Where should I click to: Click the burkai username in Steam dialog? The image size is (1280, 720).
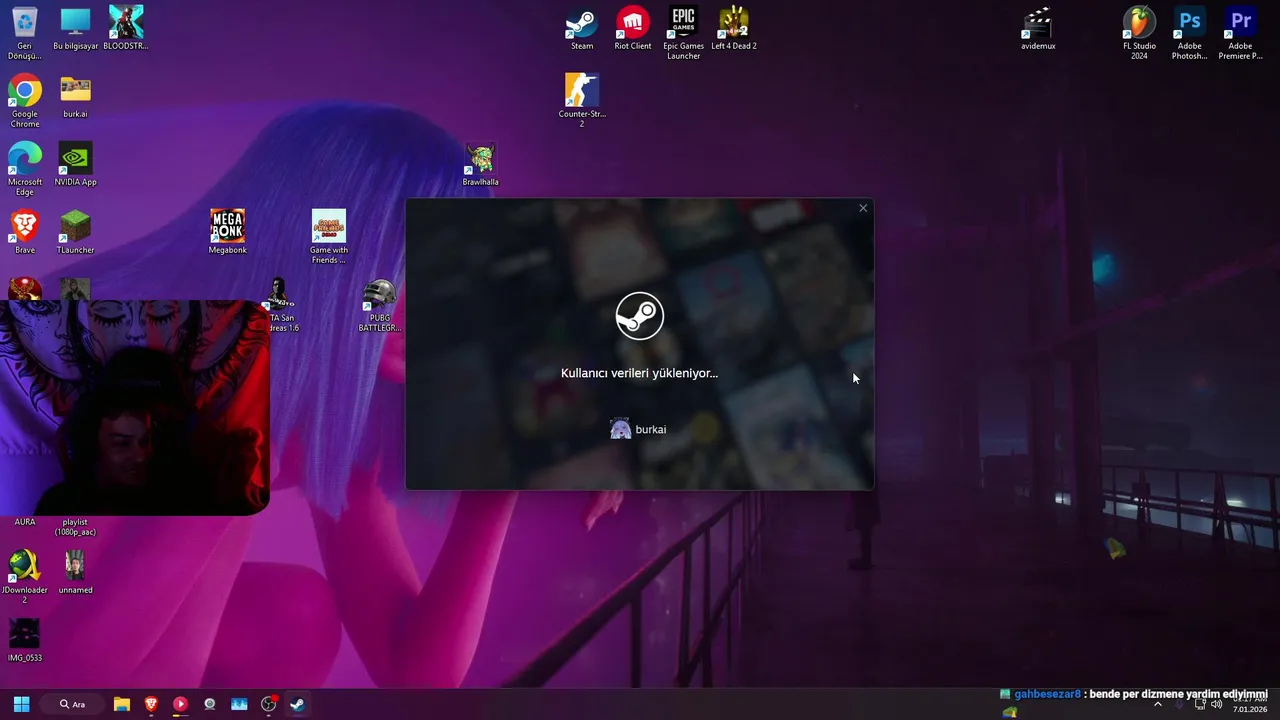tap(651, 430)
